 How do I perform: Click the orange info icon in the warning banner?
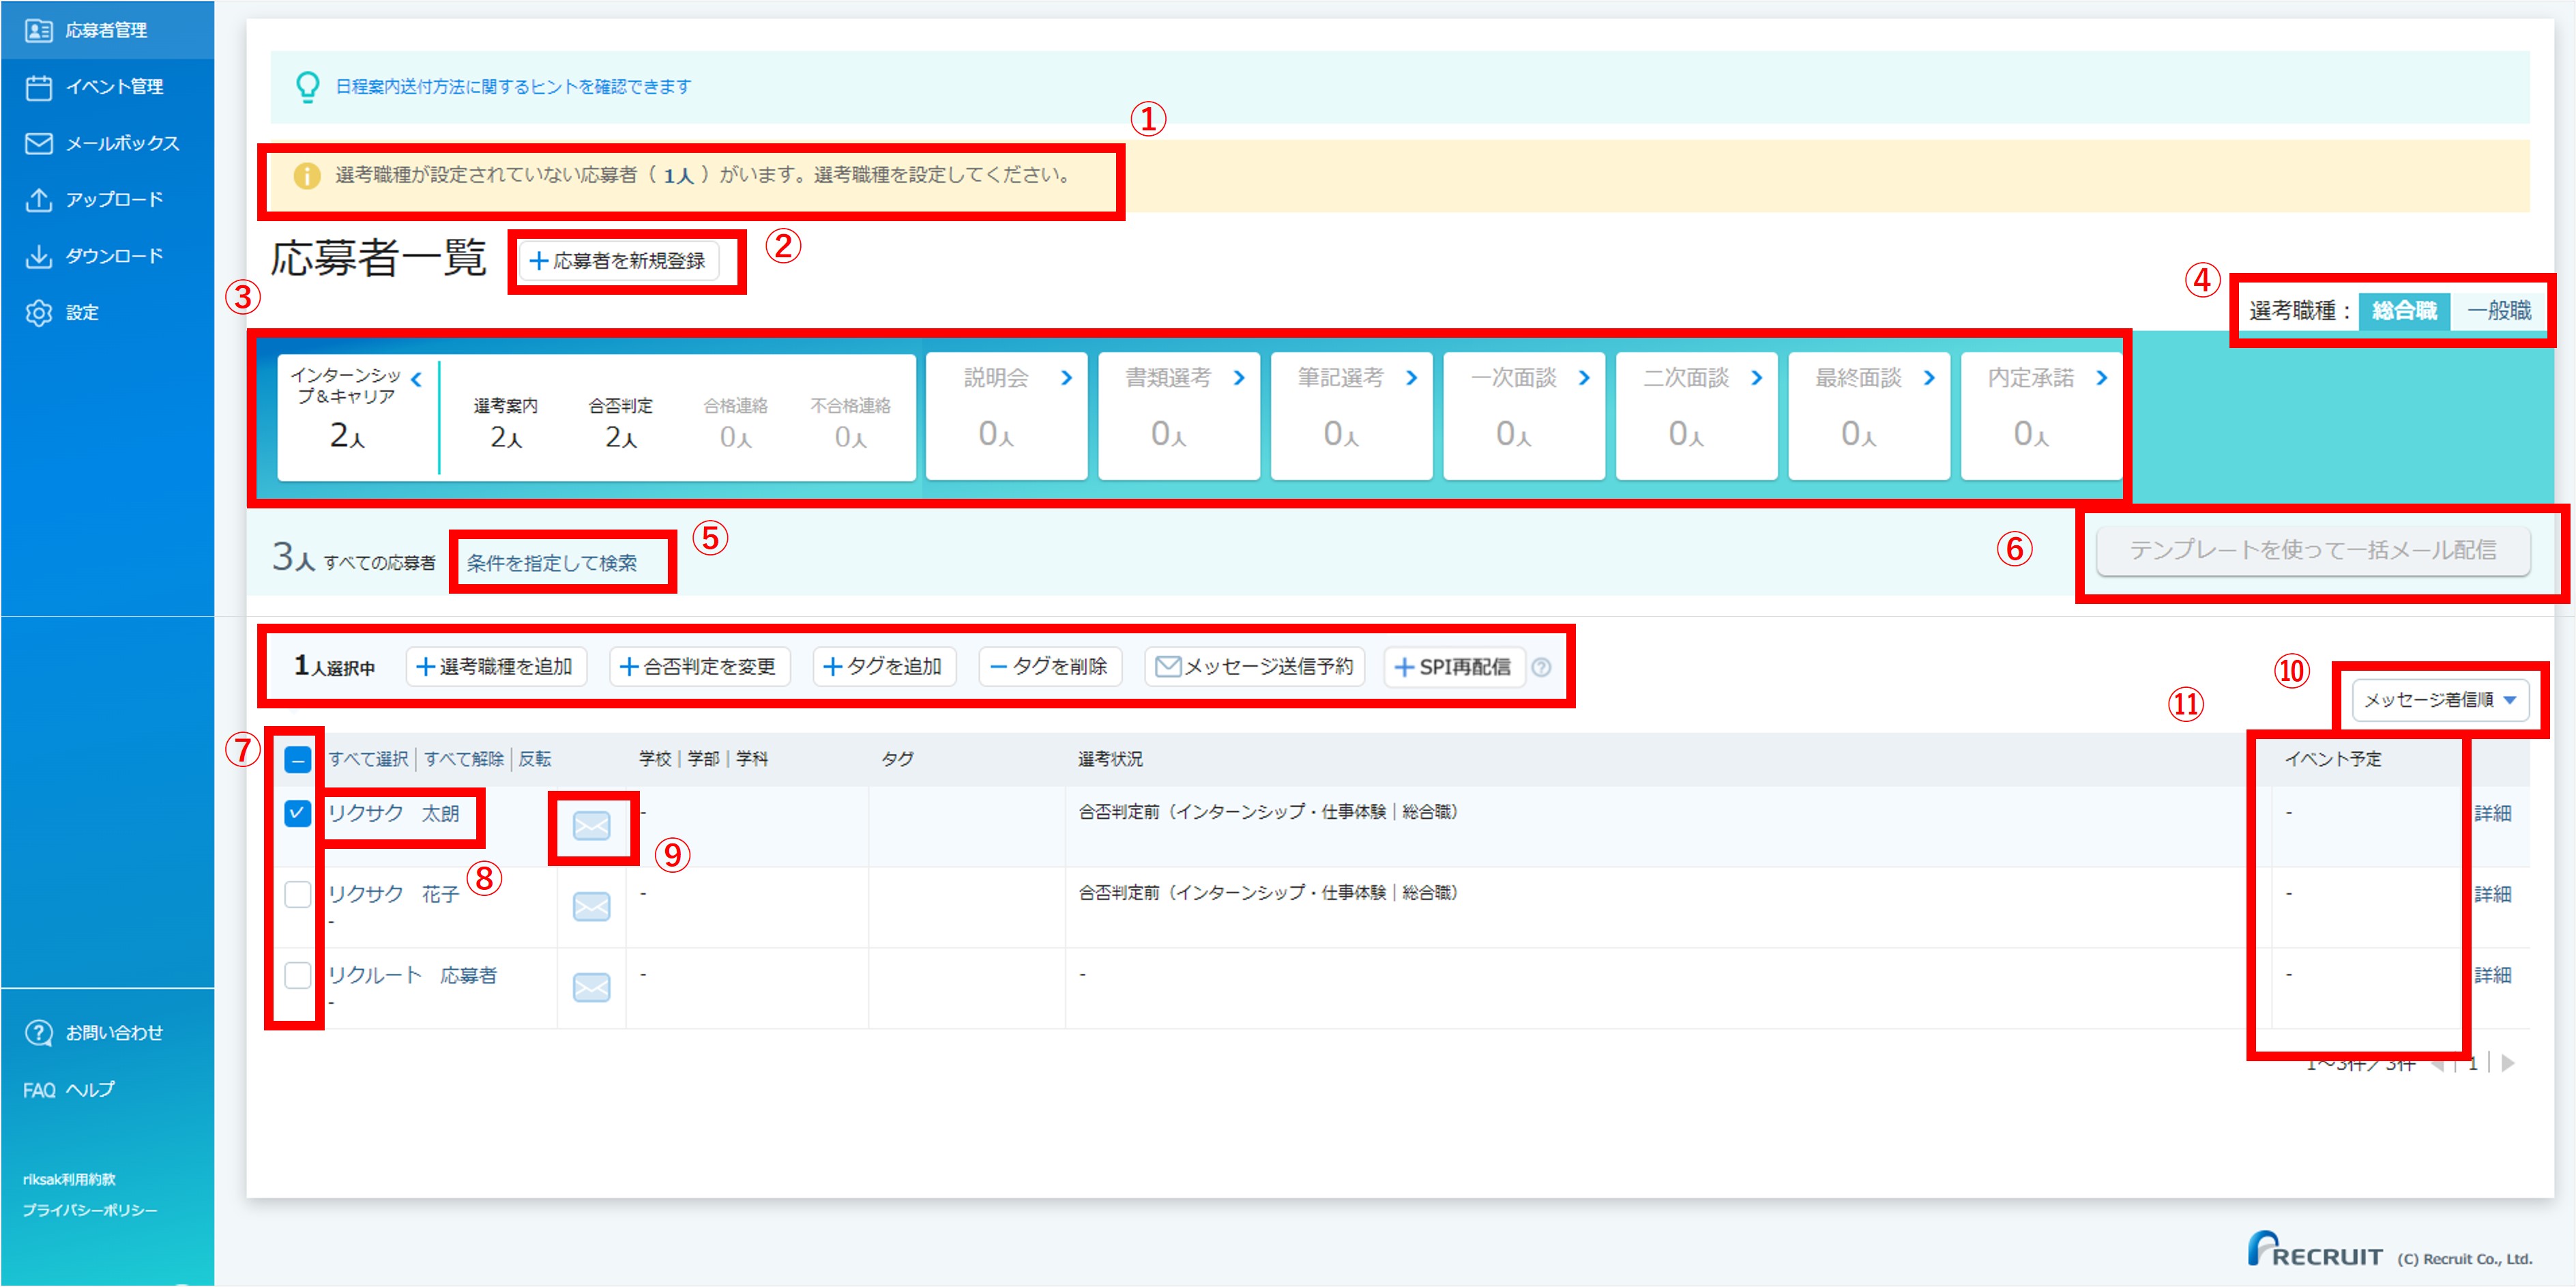pyautogui.click(x=307, y=176)
